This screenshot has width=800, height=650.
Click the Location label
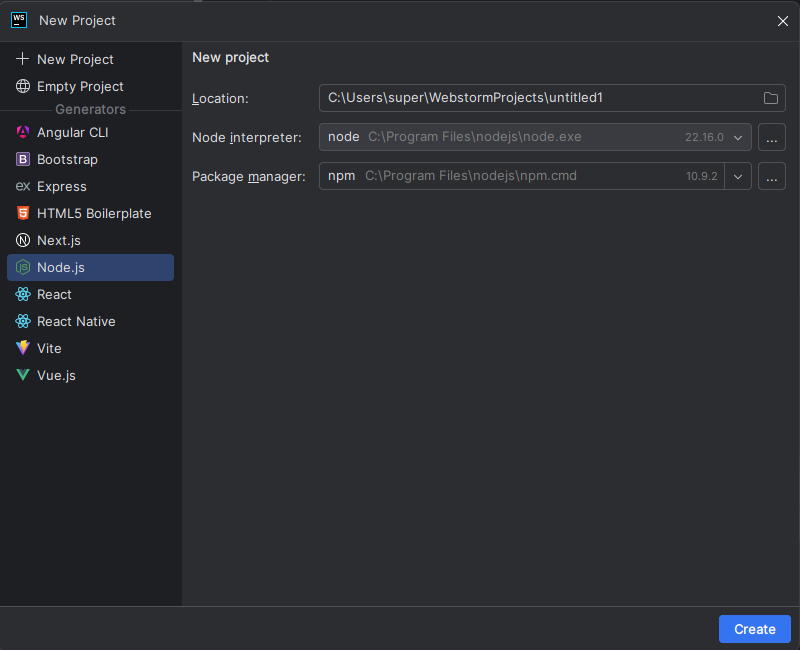tap(220, 98)
